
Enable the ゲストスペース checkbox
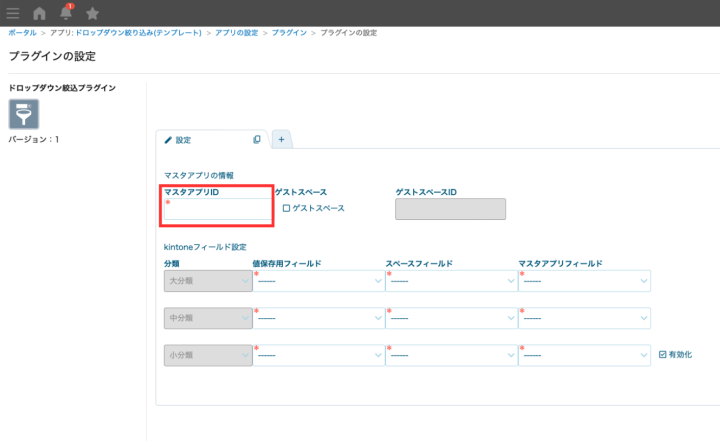pyautogui.click(x=286, y=208)
